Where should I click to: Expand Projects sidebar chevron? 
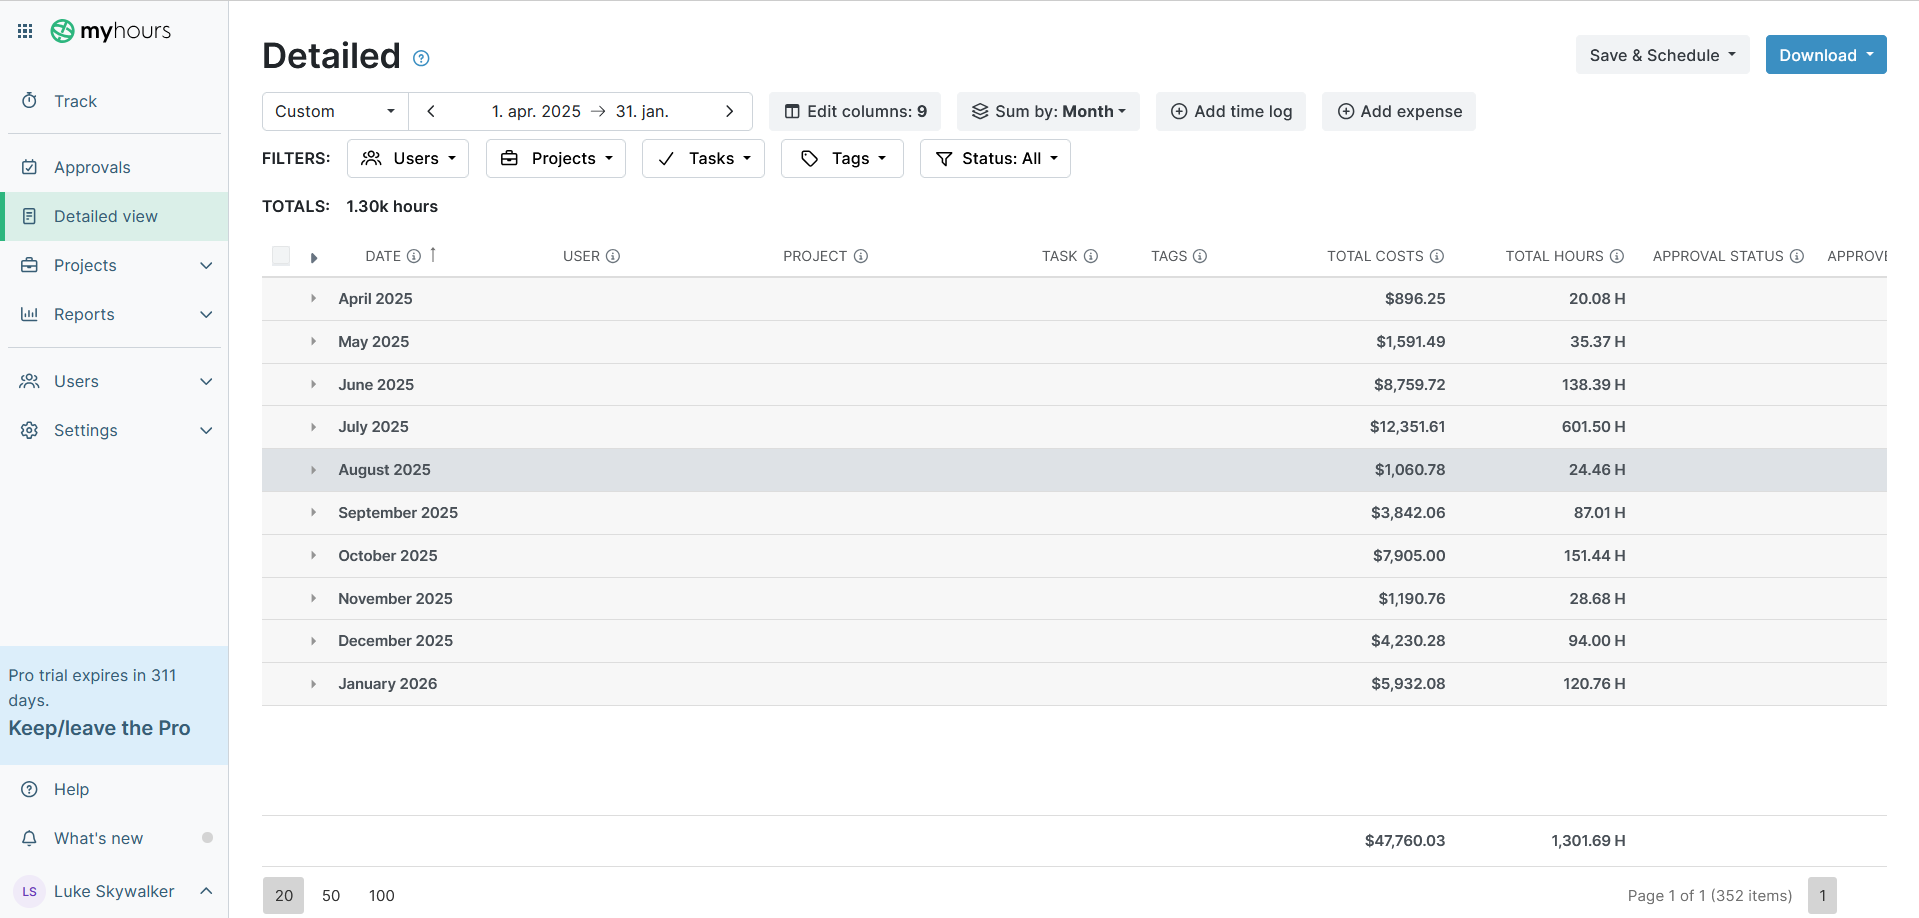point(206,265)
